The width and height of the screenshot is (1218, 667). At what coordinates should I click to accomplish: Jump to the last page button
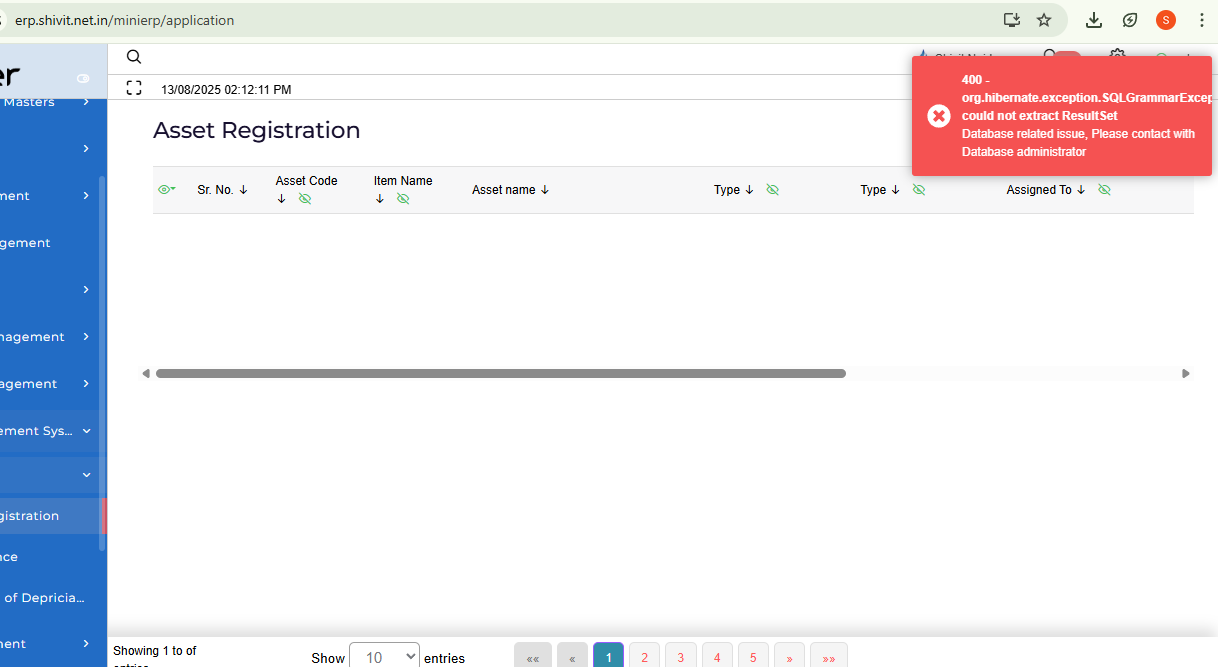pos(828,657)
